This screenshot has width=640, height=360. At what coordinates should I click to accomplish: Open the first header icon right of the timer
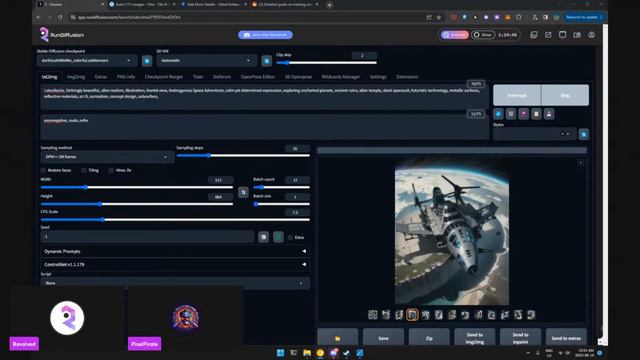534,35
